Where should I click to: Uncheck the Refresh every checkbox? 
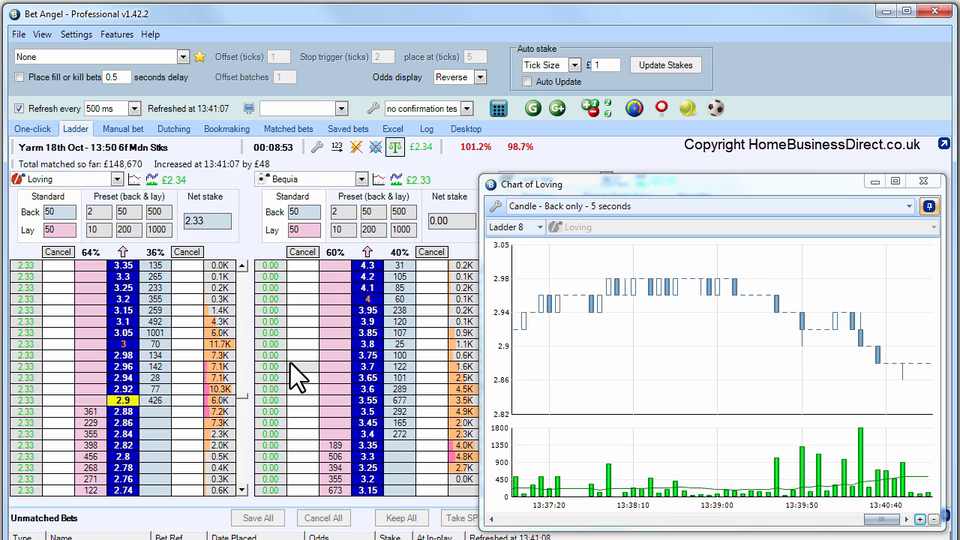[x=20, y=108]
